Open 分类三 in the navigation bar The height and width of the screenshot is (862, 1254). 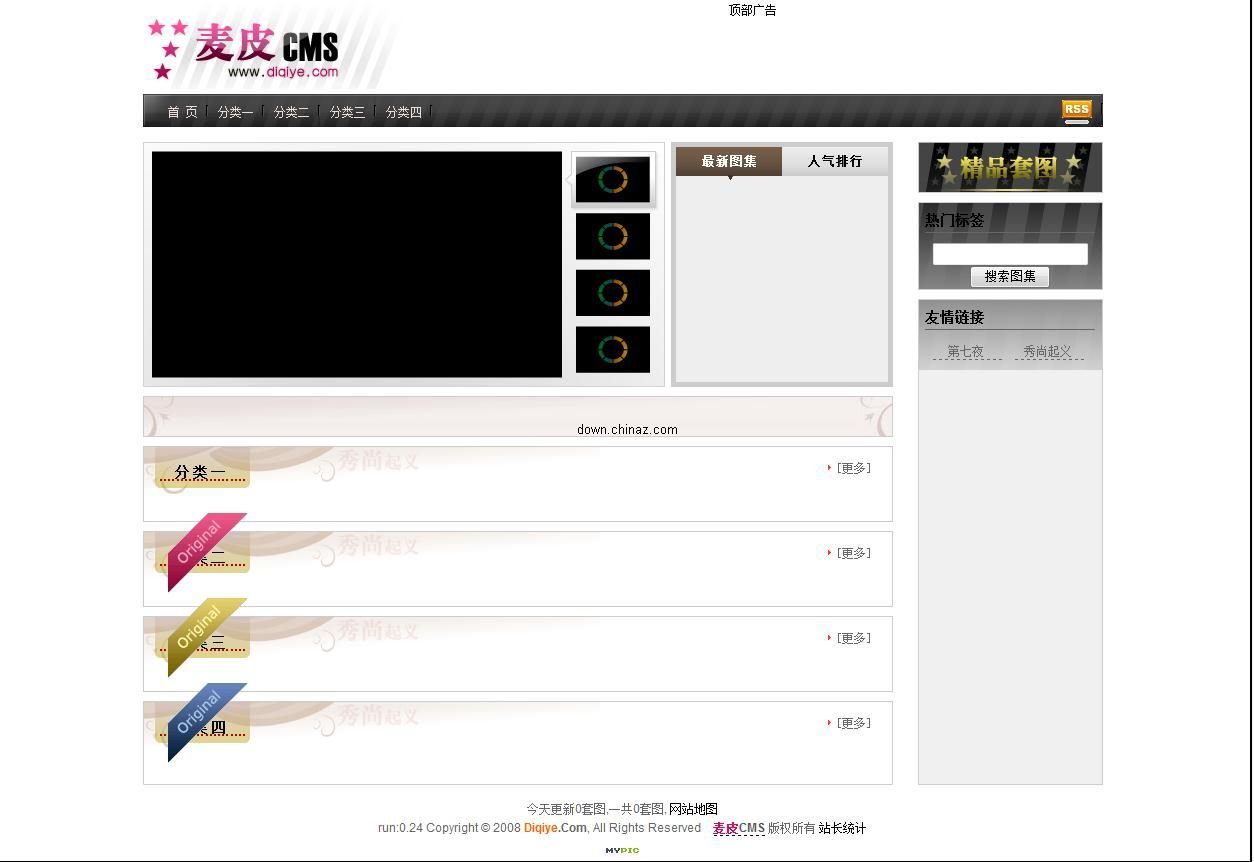click(x=347, y=112)
